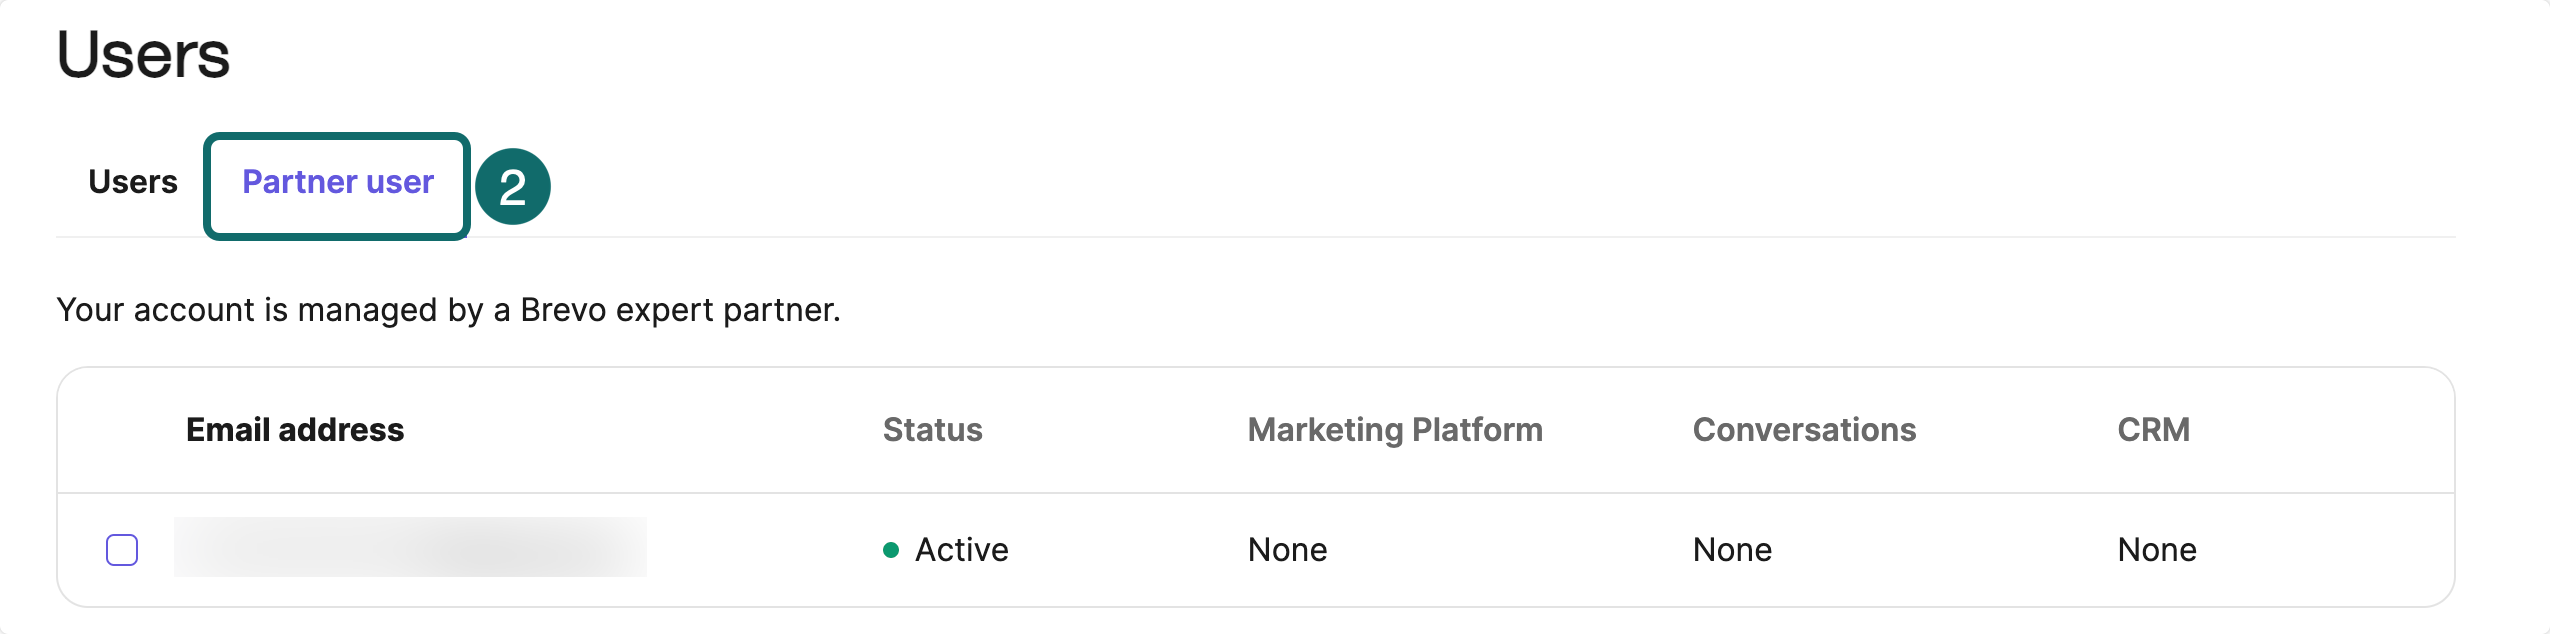Click None under Marketing Platform
This screenshot has height=634, width=2550.
coord(1288,550)
